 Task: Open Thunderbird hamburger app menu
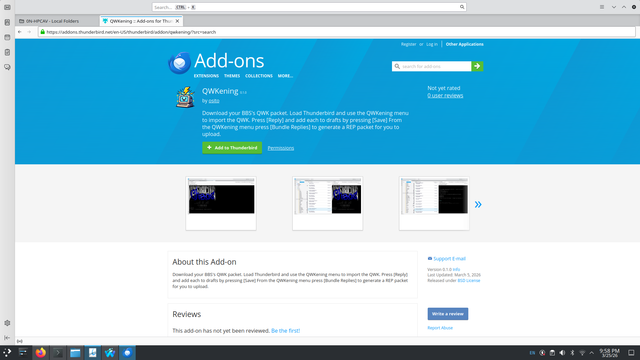602,7
